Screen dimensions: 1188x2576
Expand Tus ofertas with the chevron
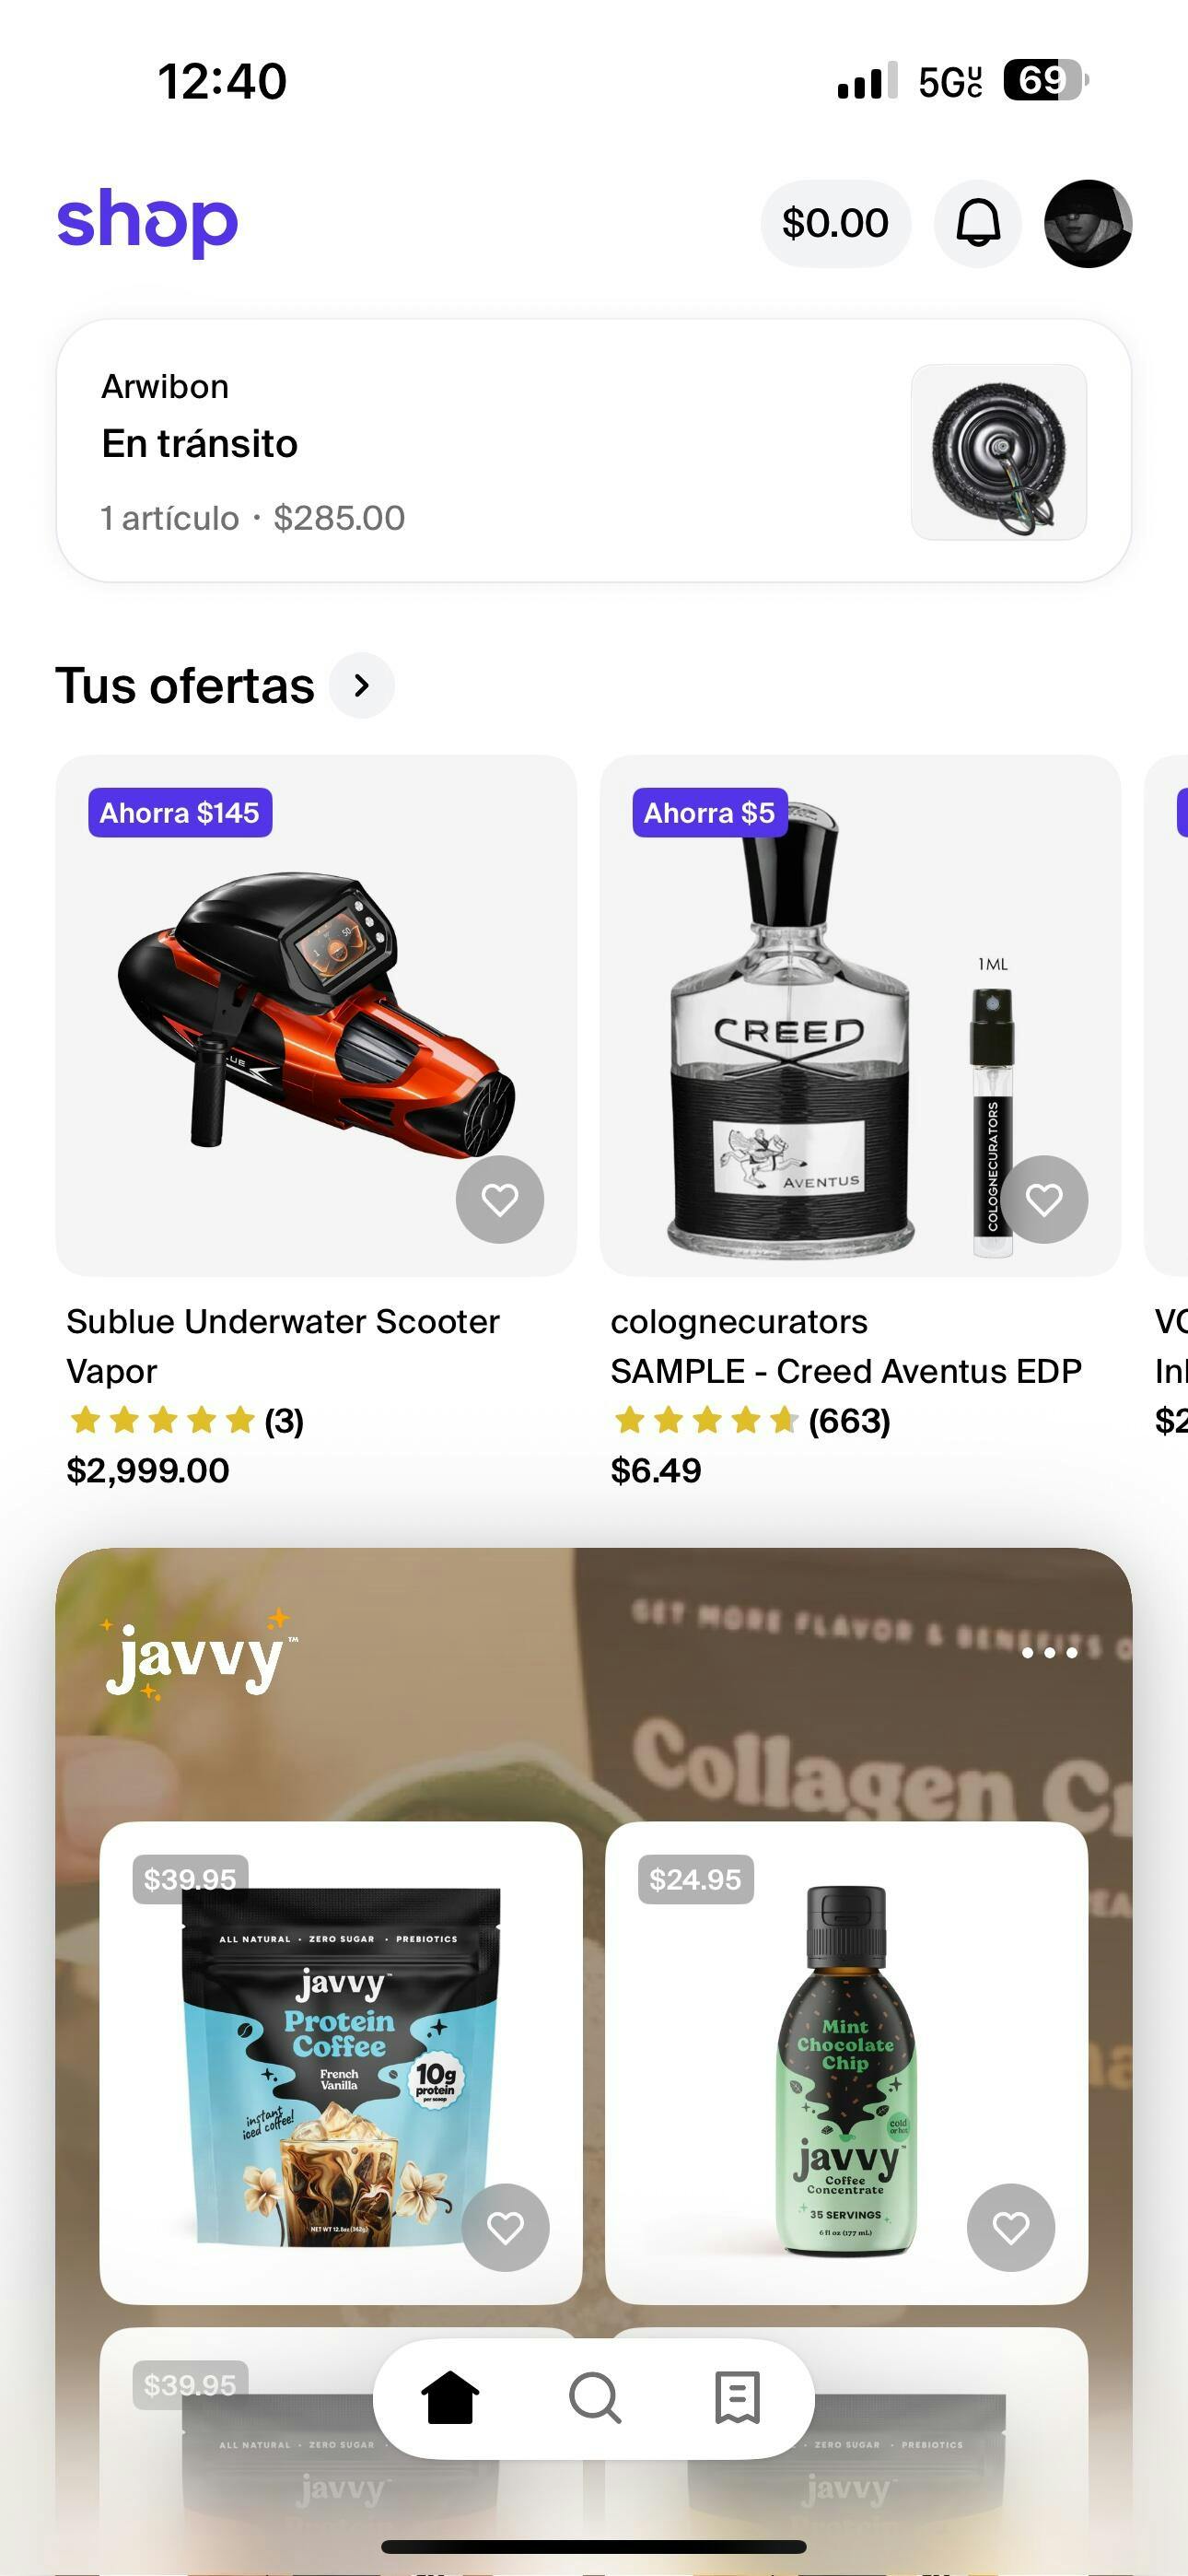tap(361, 685)
